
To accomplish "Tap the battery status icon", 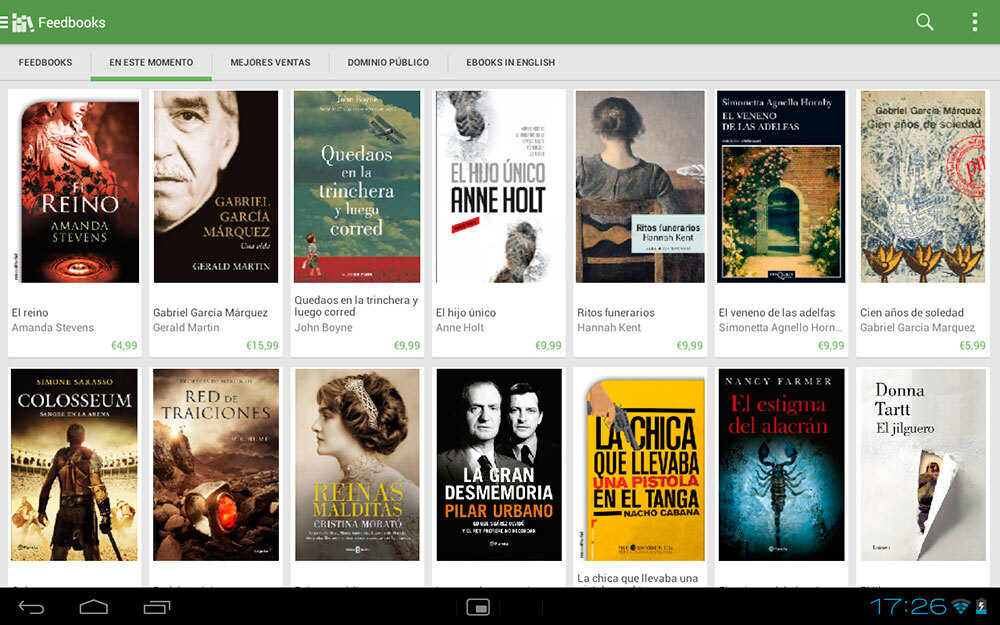I will pyautogui.click(x=982, y=606).
